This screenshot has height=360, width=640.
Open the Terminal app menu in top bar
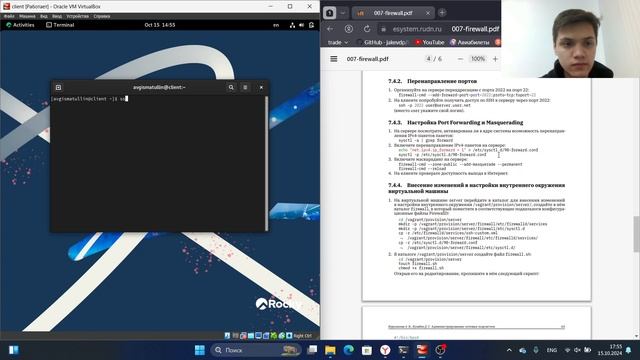point(60,25)
